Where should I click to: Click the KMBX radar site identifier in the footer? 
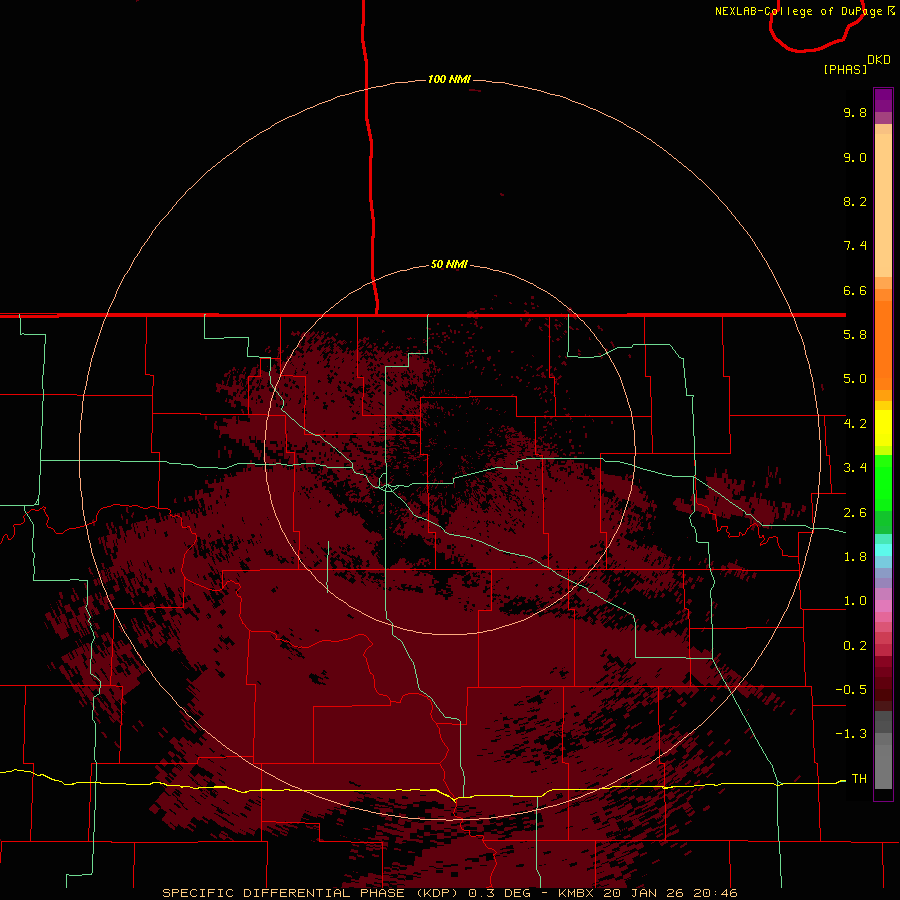point(576,893)
